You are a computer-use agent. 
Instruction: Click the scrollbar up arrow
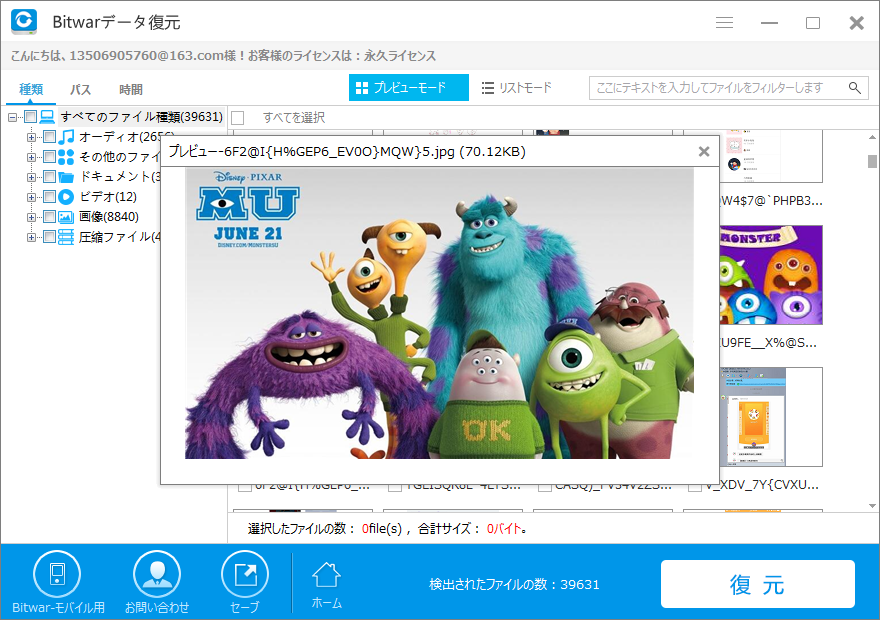tap(872, 137)
